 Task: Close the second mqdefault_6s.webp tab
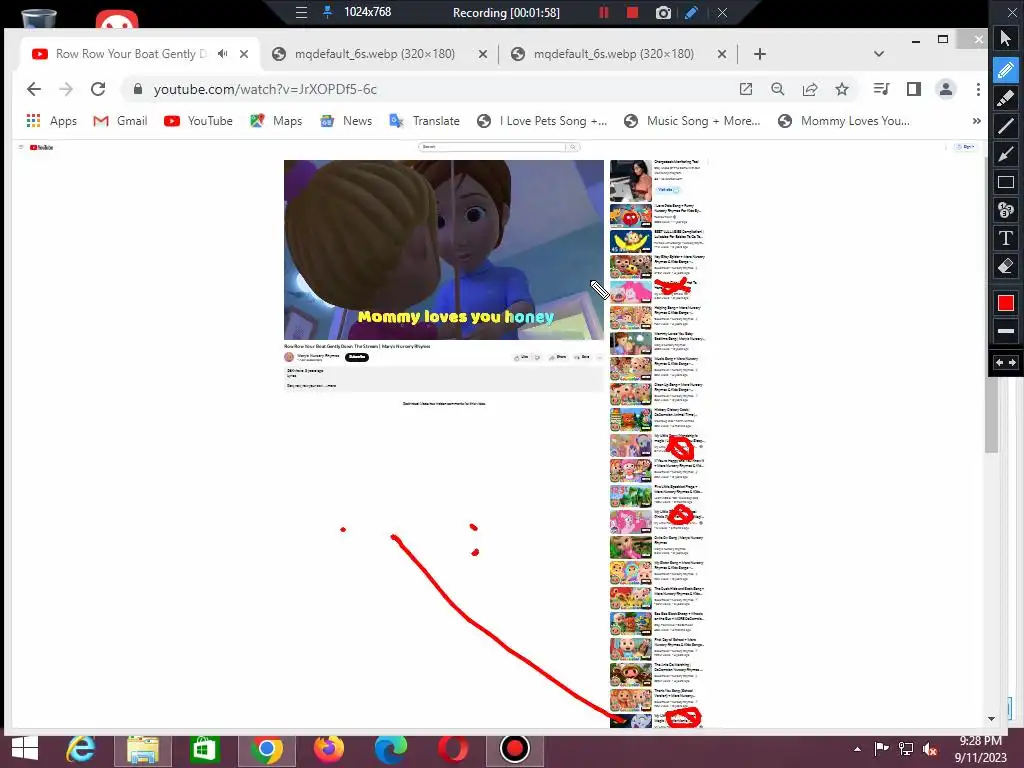722,54
